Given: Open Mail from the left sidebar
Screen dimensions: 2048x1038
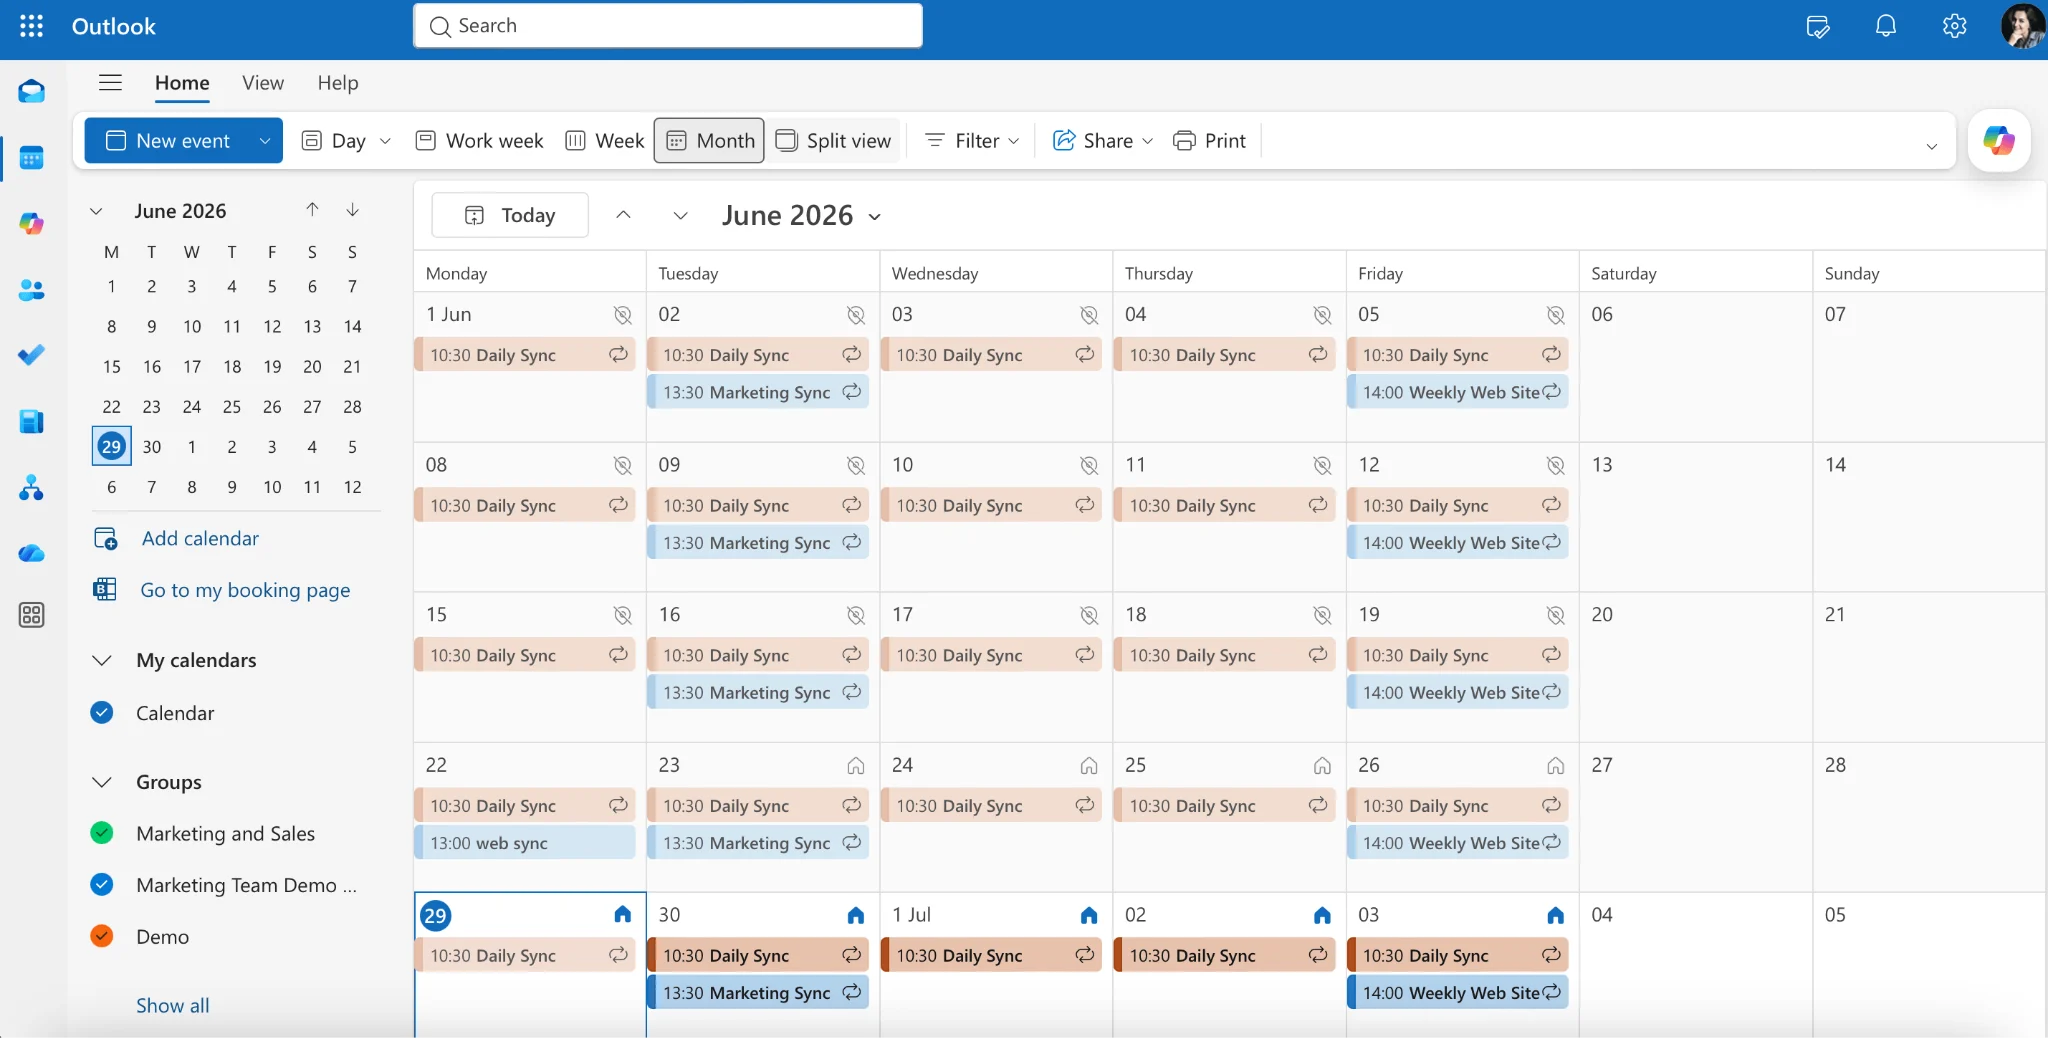Looking at the screenshot, I should click(31, 92).
